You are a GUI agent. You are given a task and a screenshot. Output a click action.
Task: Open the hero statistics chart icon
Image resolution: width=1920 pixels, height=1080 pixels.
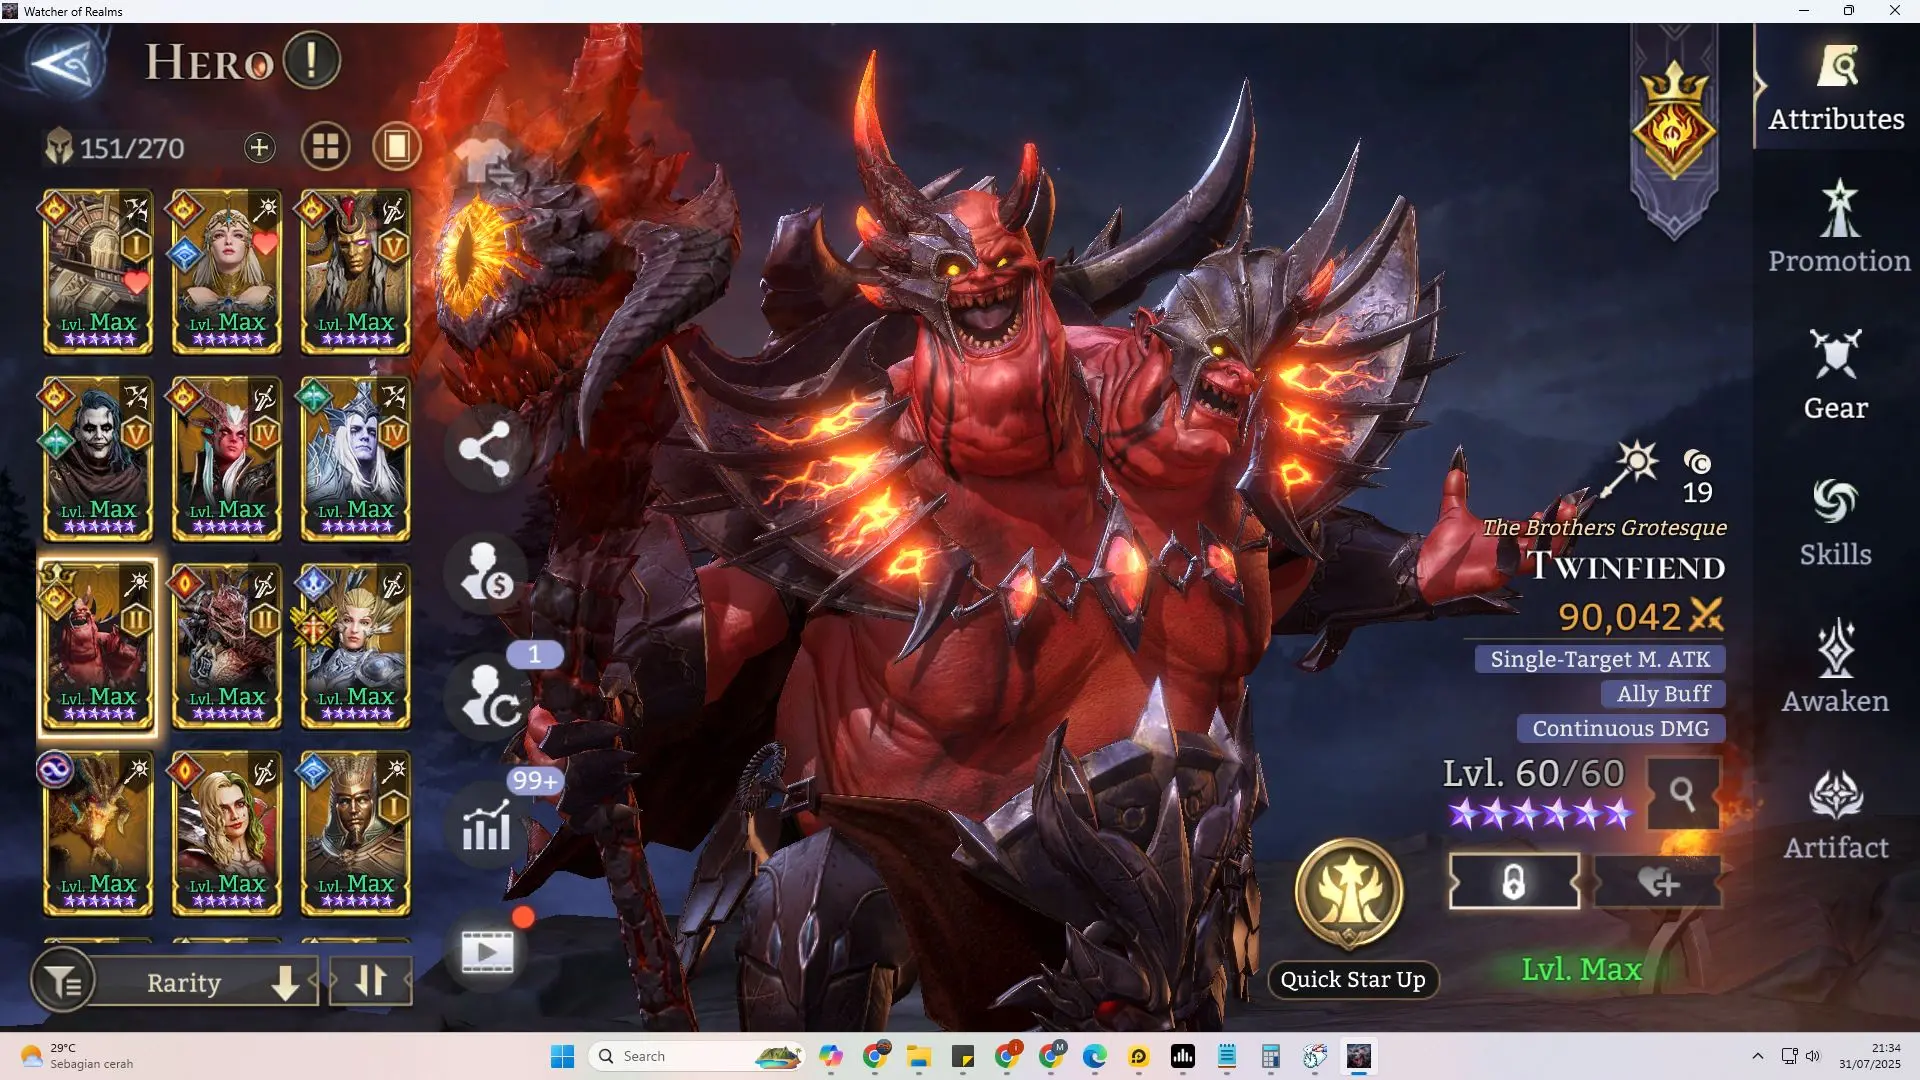pos(486,826)
